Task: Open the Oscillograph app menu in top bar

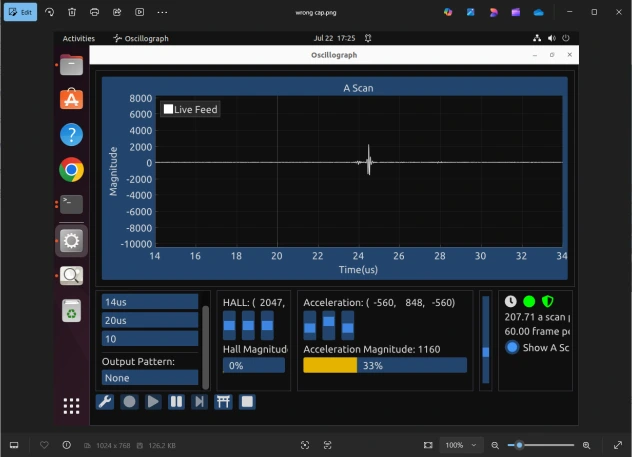Action: click(x=140, y=38)
